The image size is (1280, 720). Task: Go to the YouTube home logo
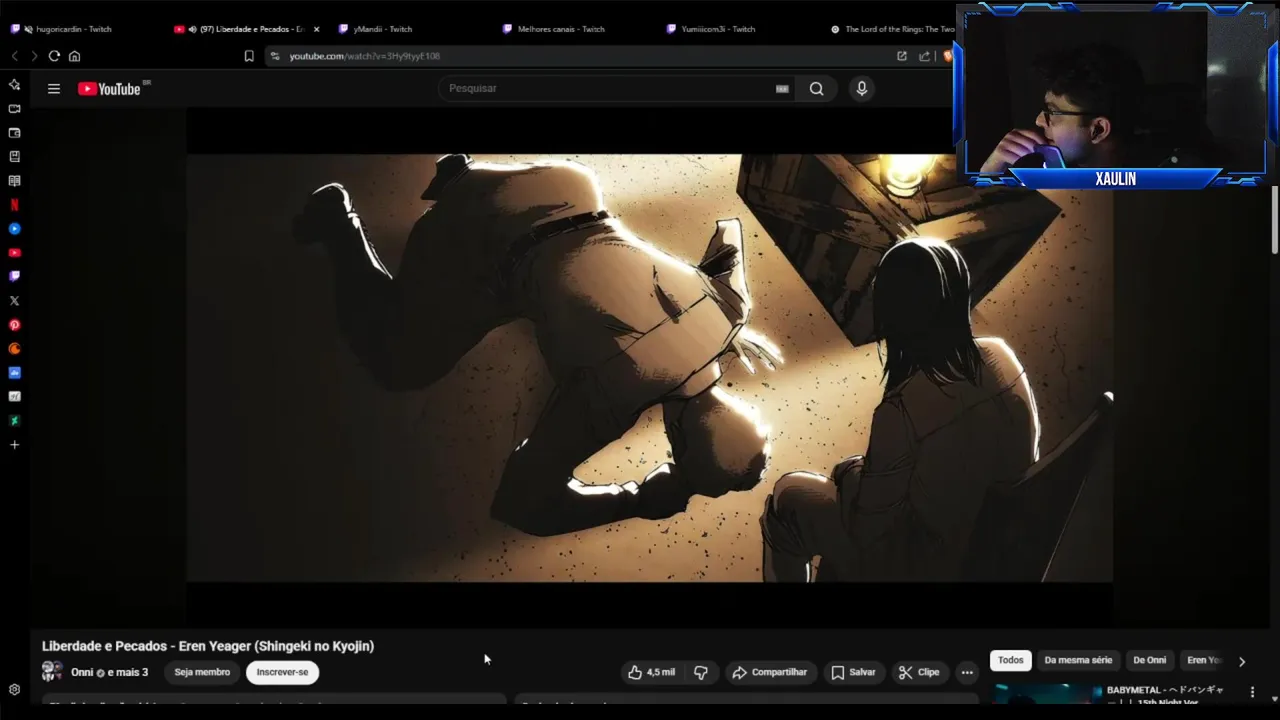[109, 89]
